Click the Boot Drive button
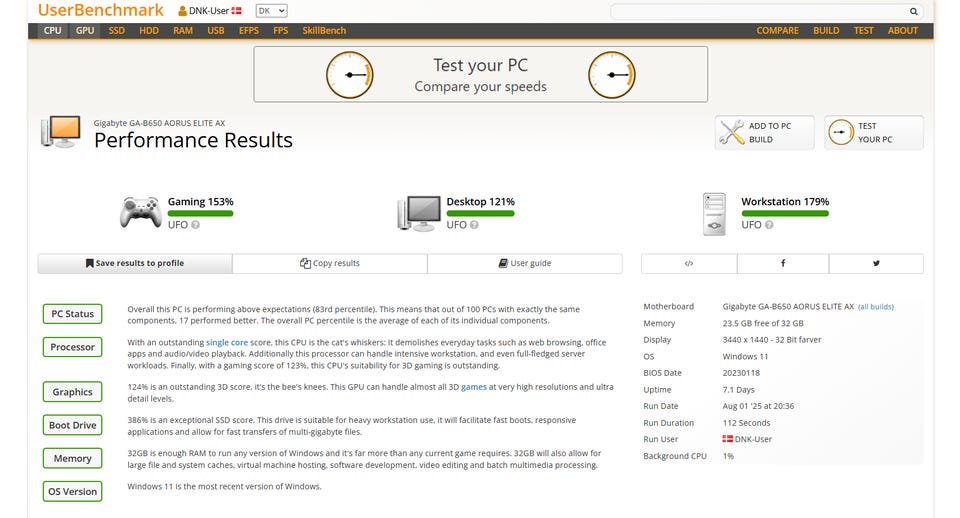Screen dimensions: 960x518 point(72,425)
